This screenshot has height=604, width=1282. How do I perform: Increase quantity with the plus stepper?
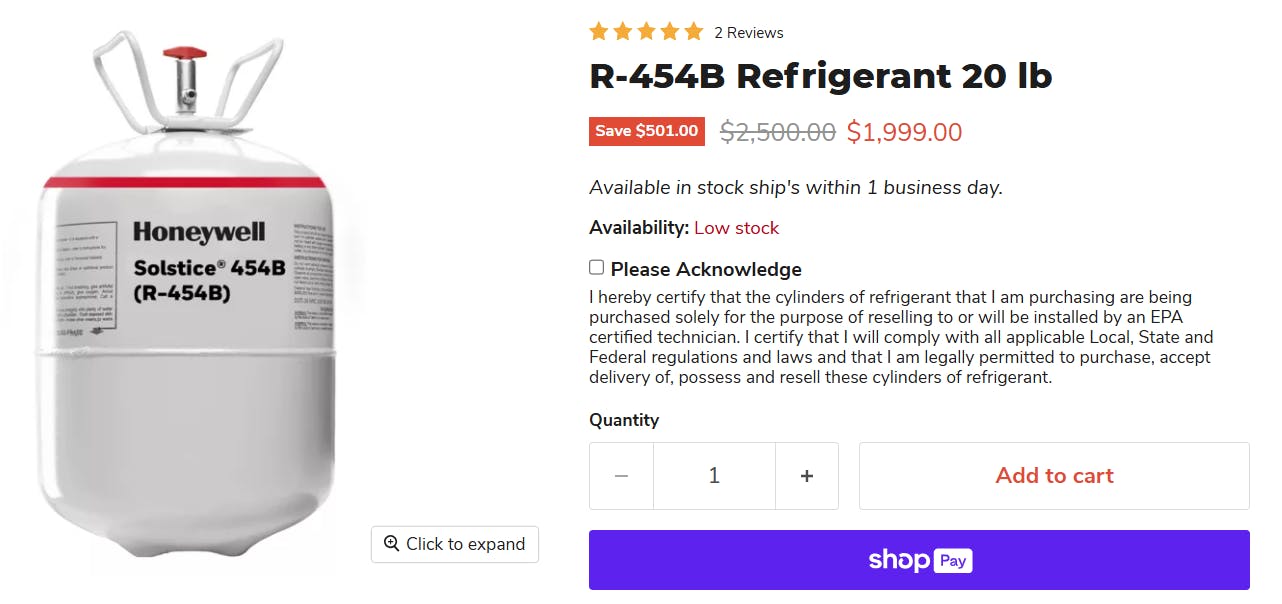(807, 475)
